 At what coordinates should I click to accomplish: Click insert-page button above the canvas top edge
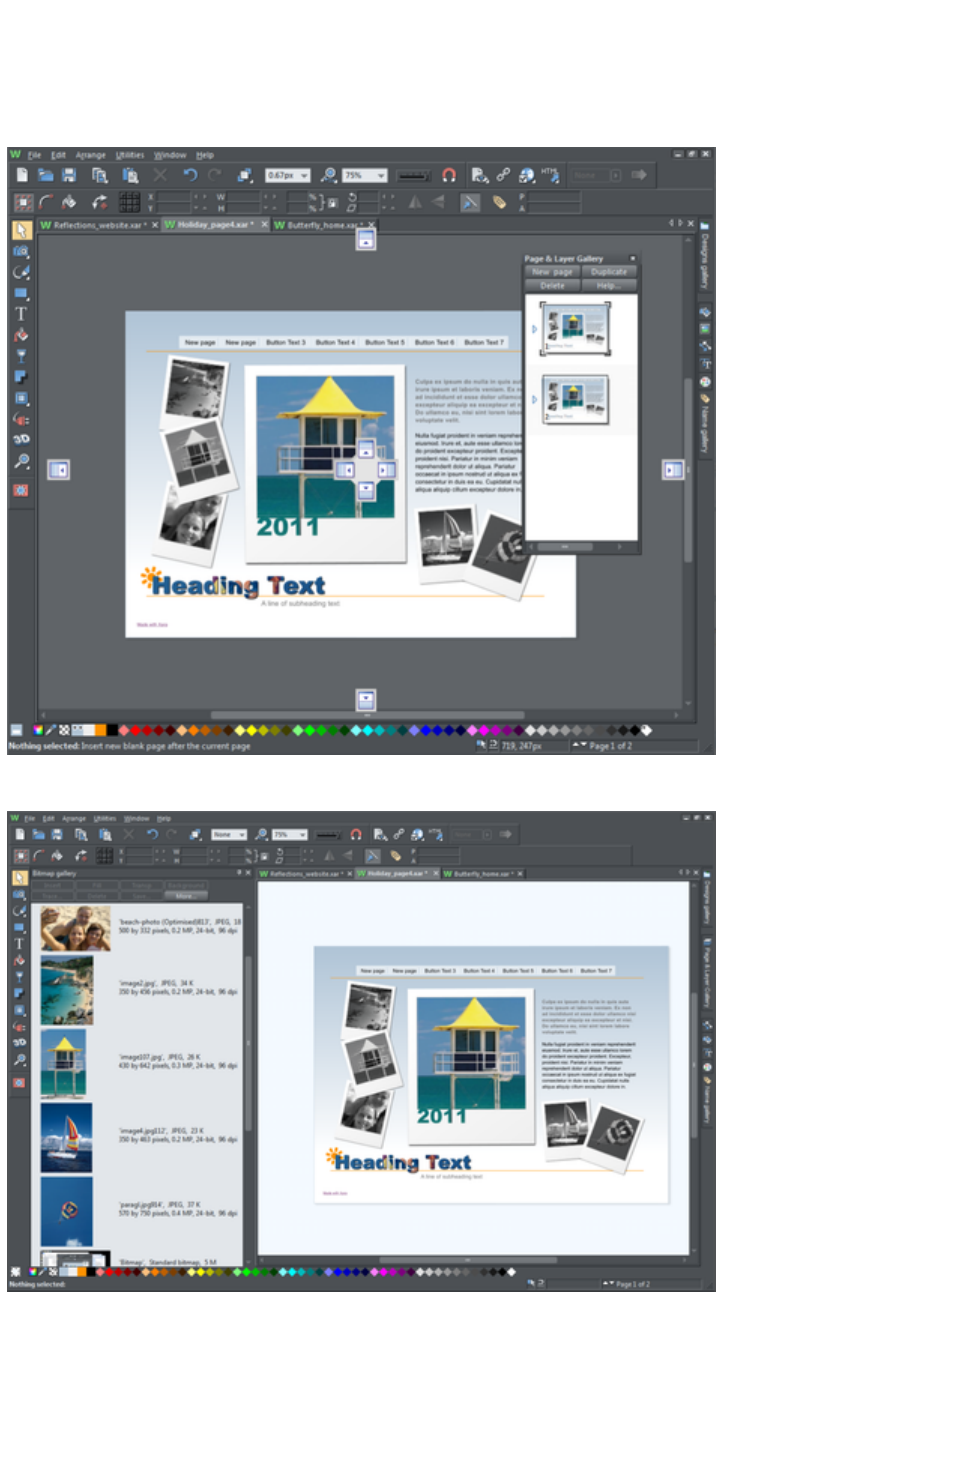366,240
